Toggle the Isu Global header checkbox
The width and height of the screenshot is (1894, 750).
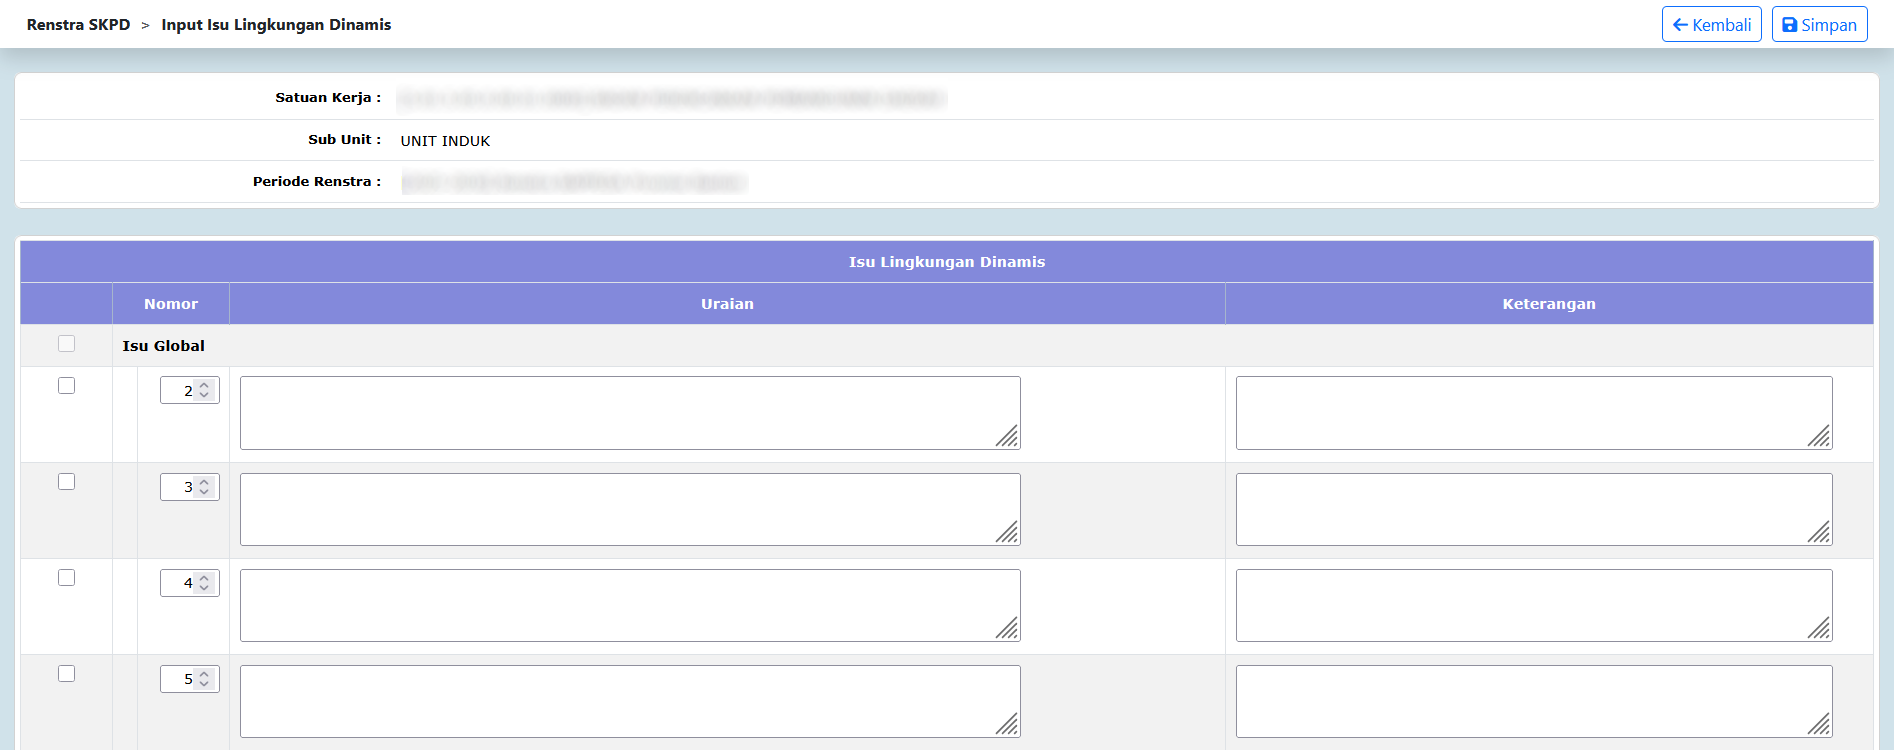(x=67, y=344)
